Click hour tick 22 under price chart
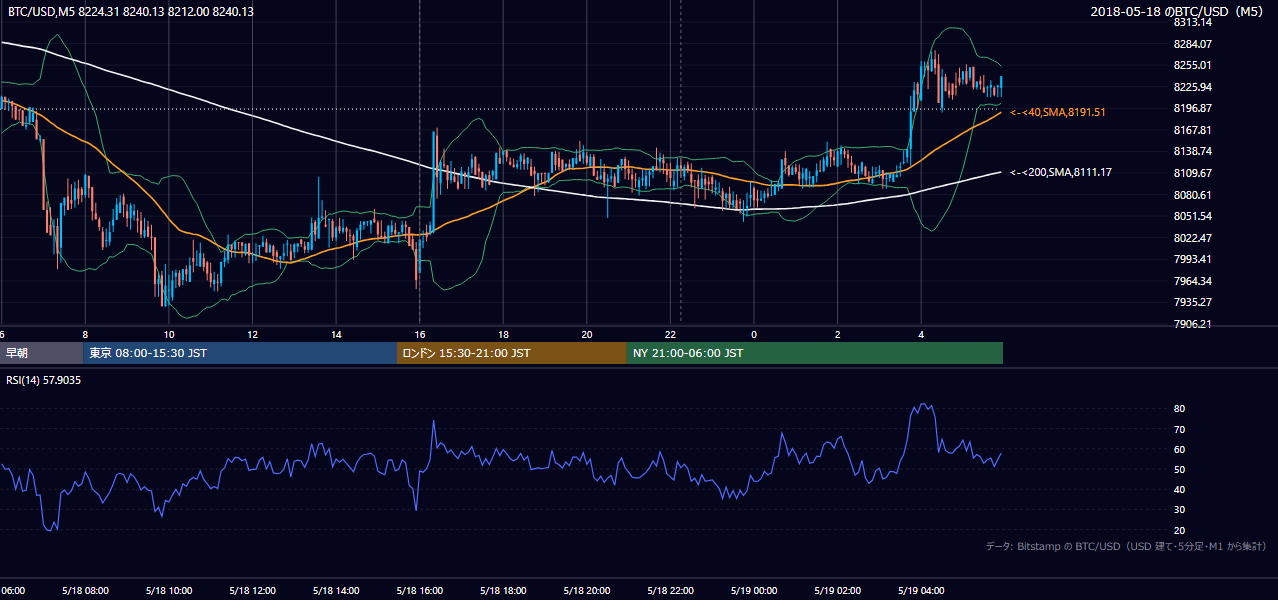Viewport: 1278px width, 600px height. click(x=671, y=335)
